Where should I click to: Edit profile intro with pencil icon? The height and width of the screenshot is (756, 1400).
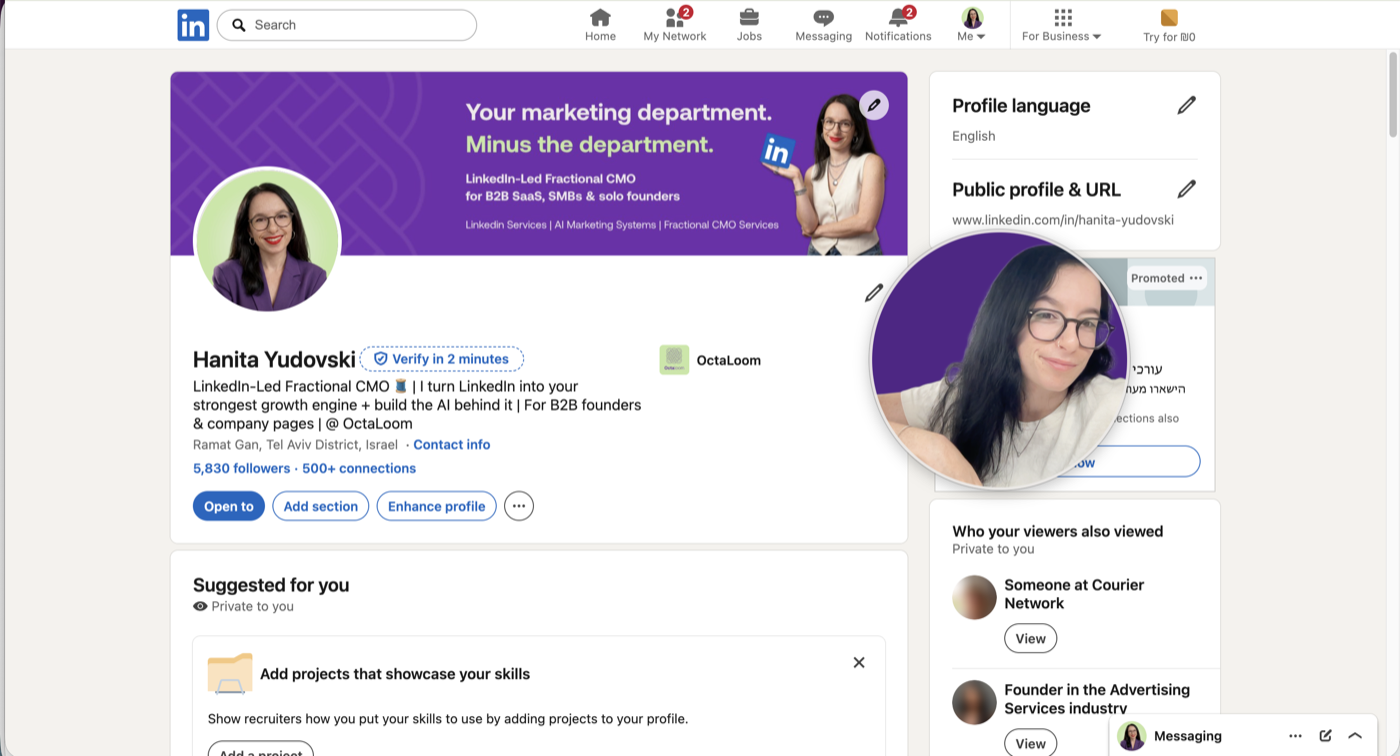(x=874, y=293)
